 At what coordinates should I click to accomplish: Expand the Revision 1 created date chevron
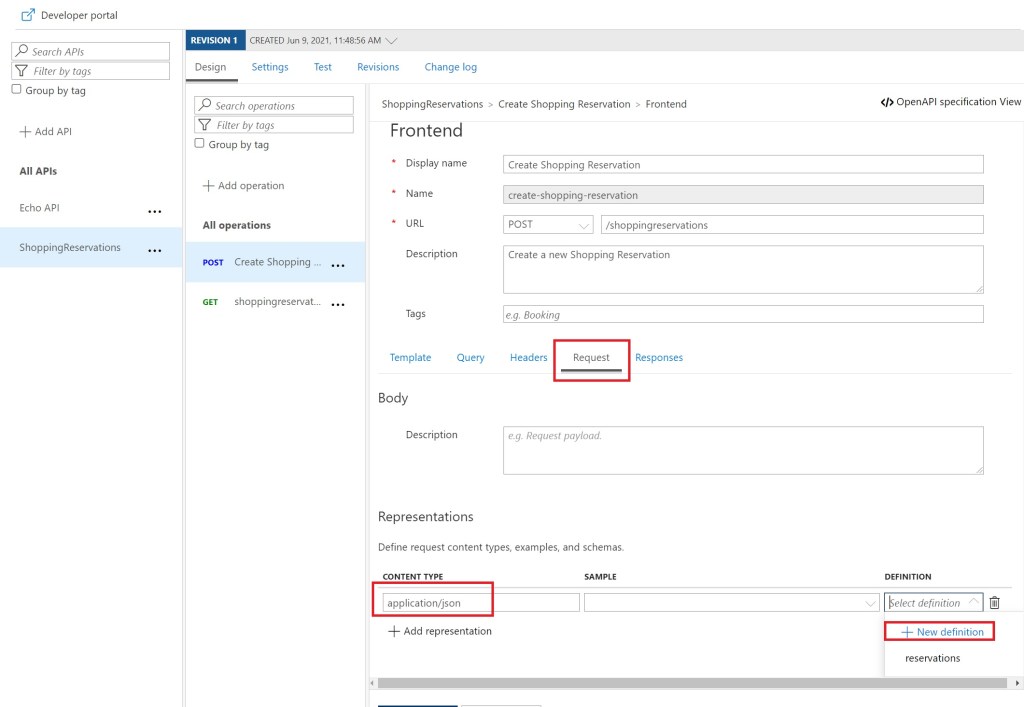391,41
